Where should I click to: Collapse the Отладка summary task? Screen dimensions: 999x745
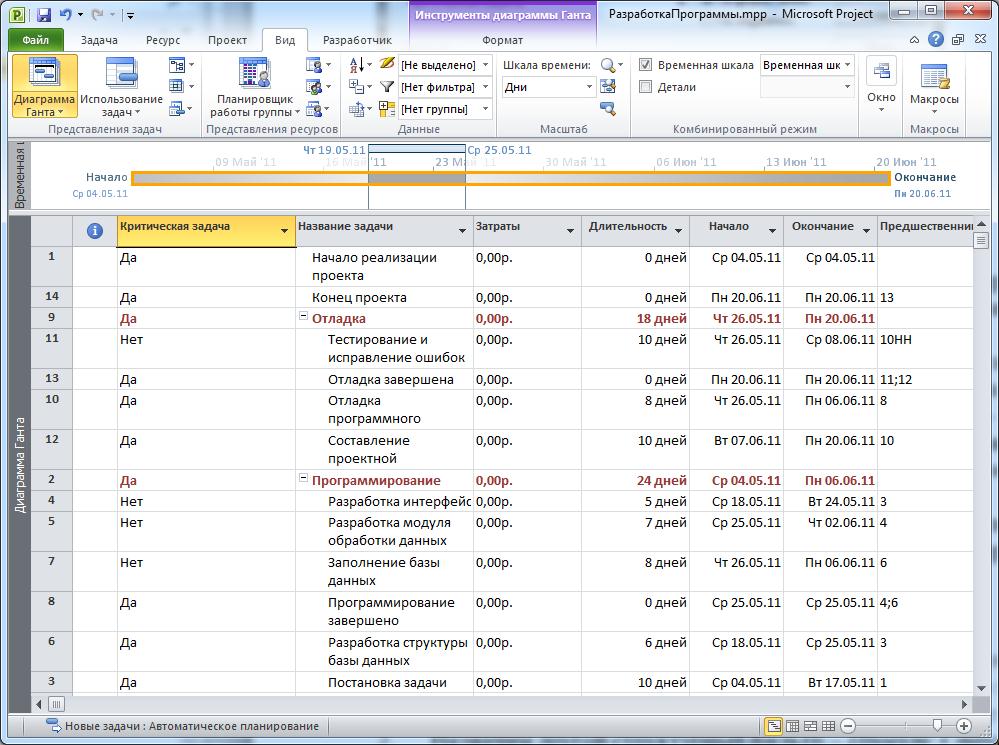tap(304, 317)
